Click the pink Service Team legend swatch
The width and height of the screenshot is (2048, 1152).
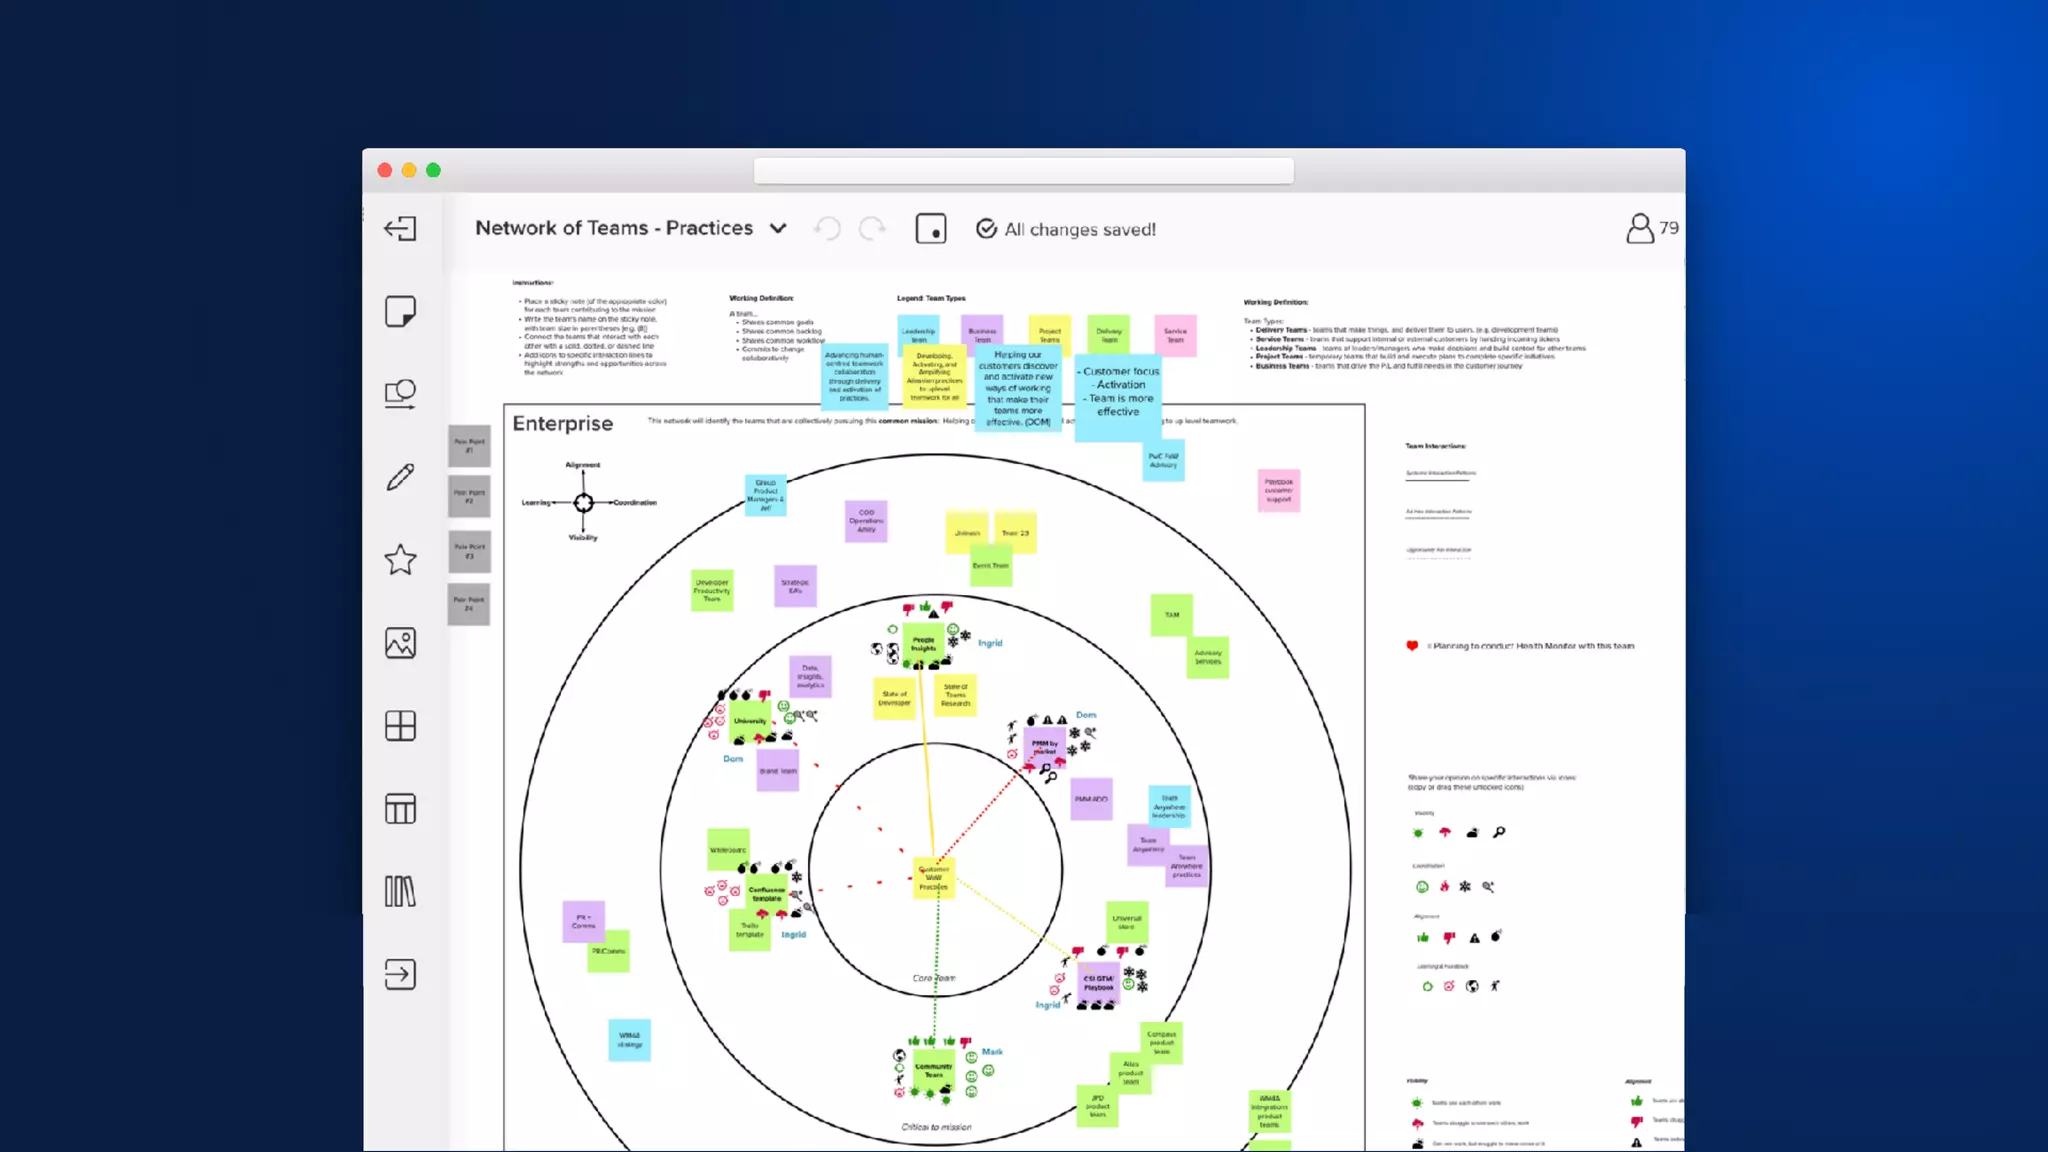(1175, 335)
